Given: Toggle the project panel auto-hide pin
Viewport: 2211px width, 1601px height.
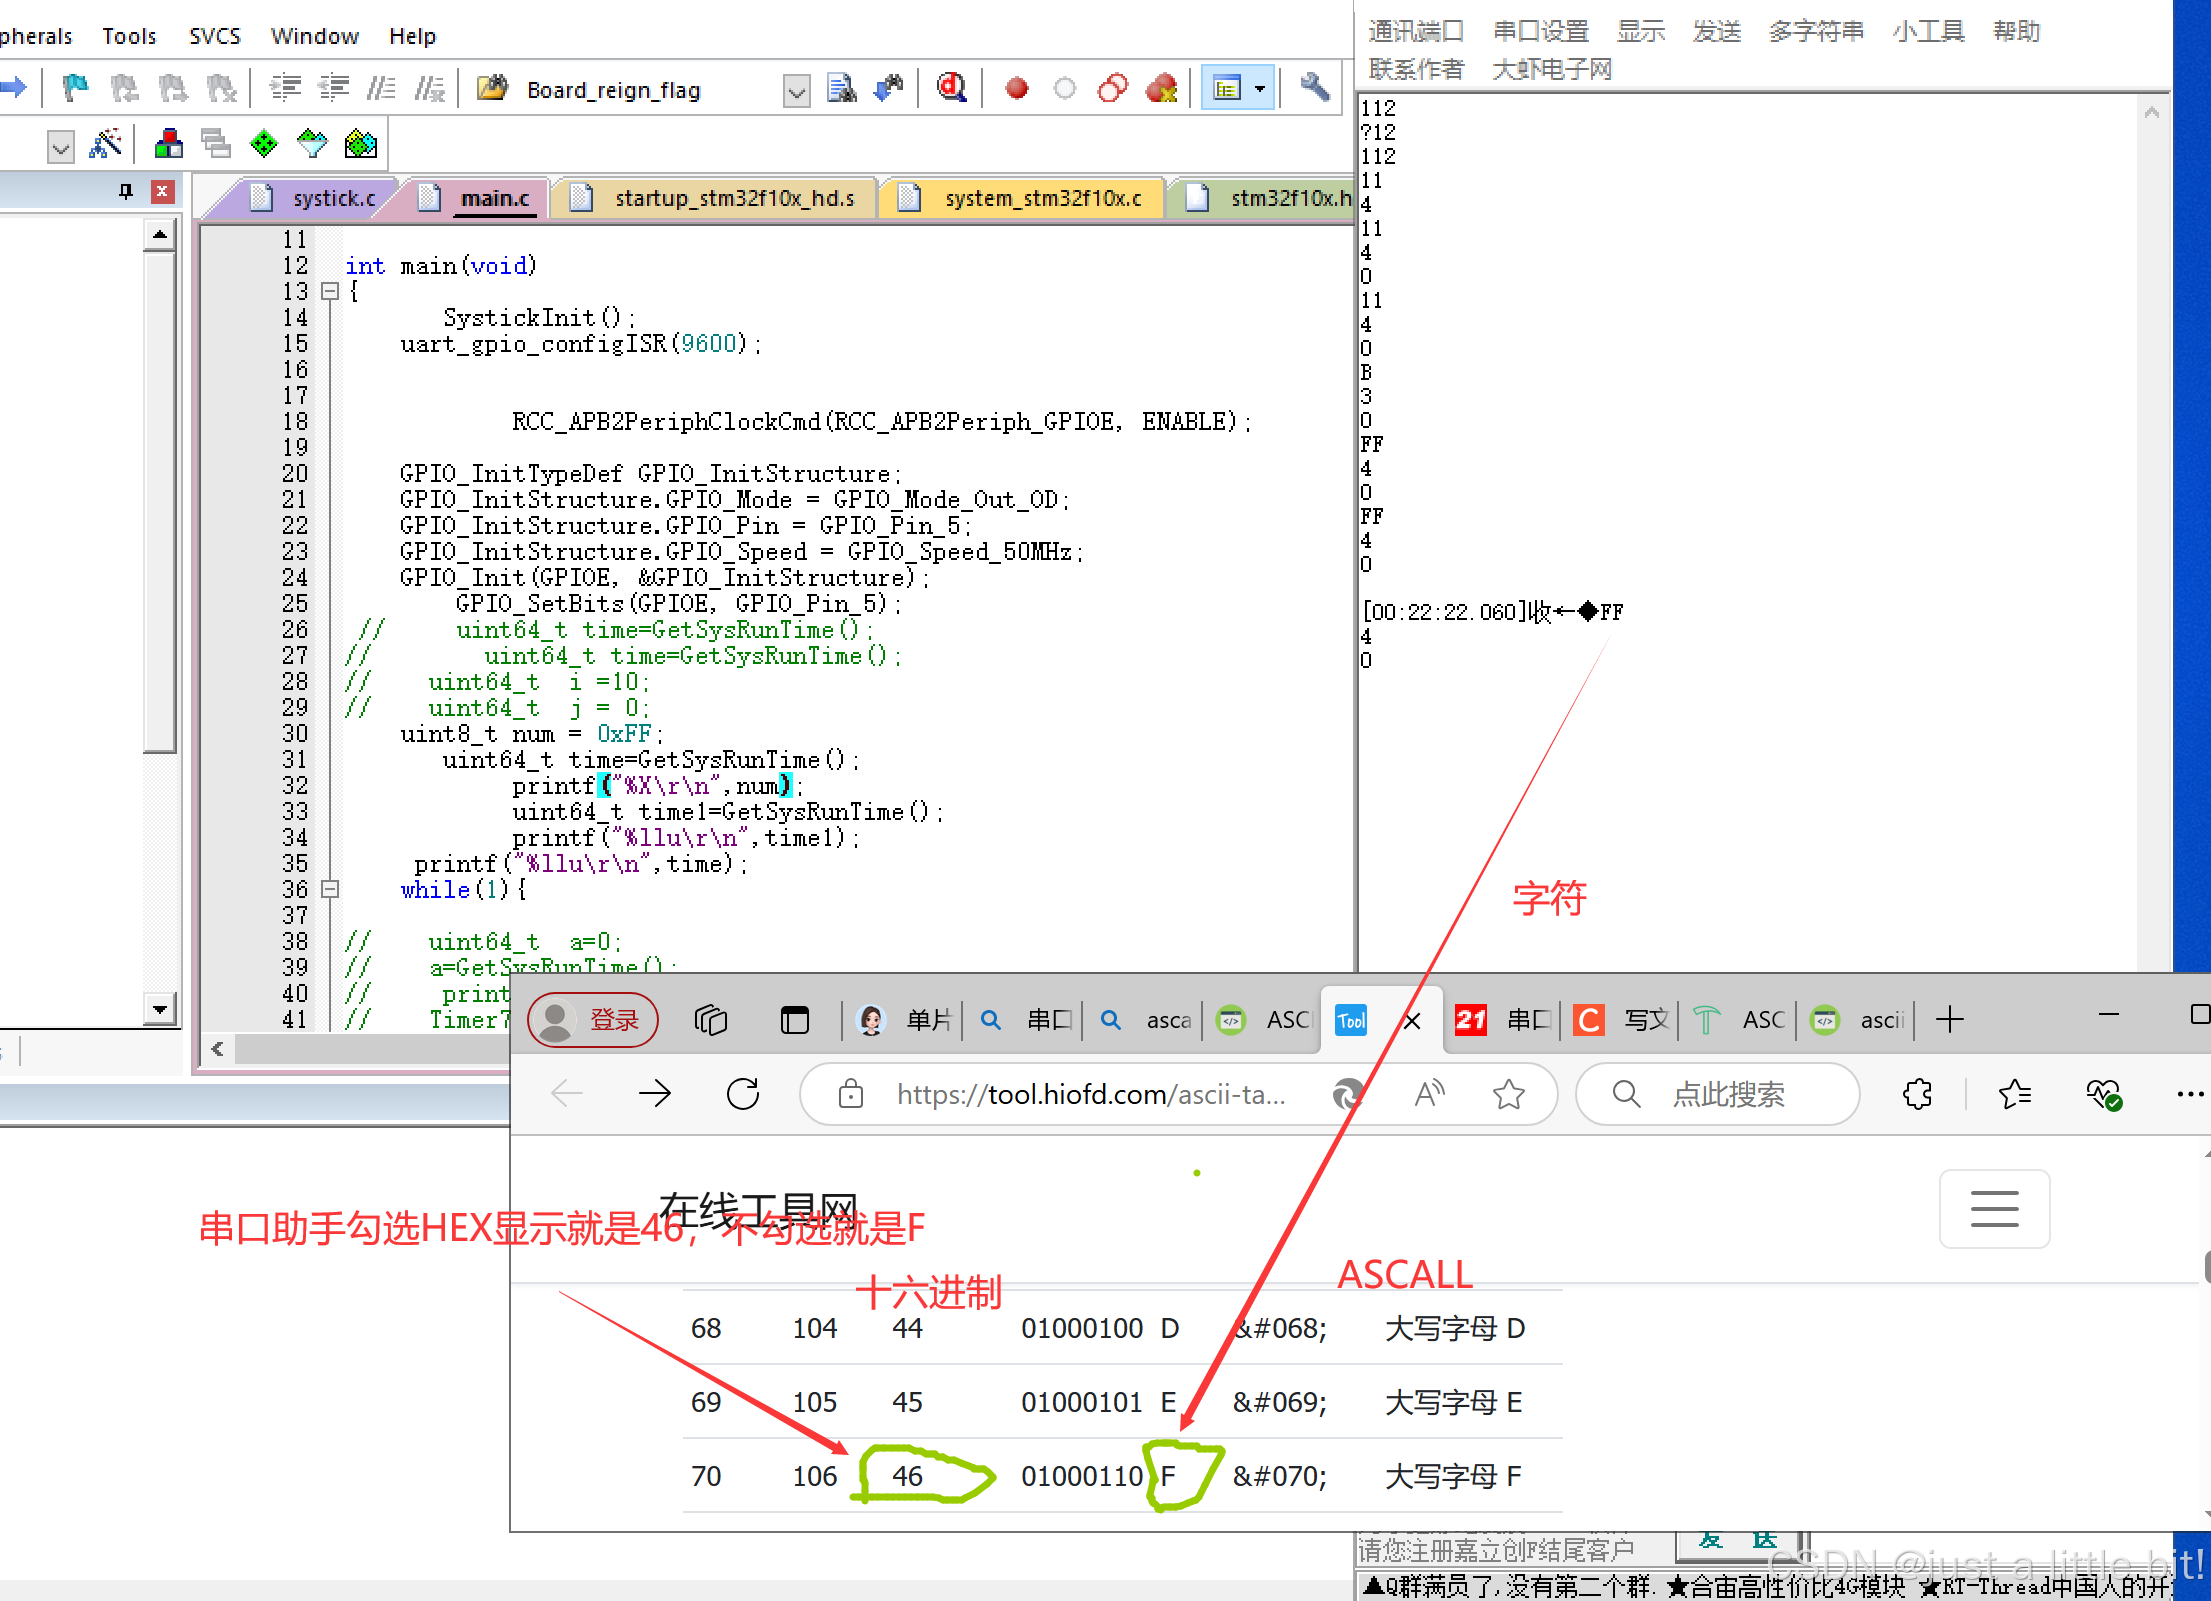Looking at the screenshot, I should (x=126, y=191).
